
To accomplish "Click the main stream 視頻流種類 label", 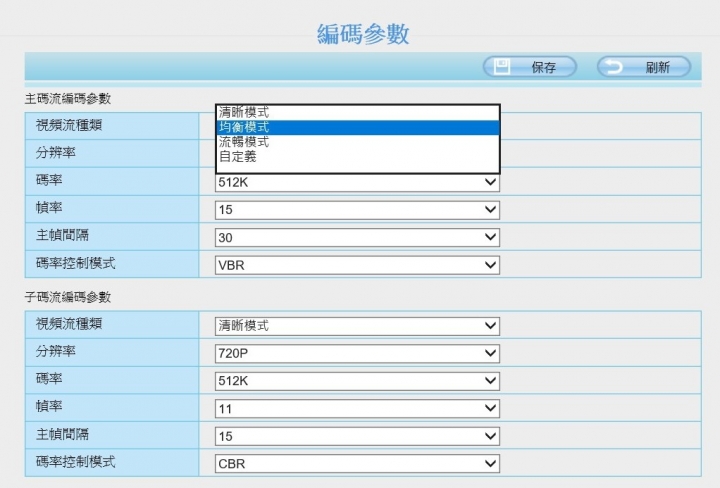I will pyautogui.click(x=69, y=125).
